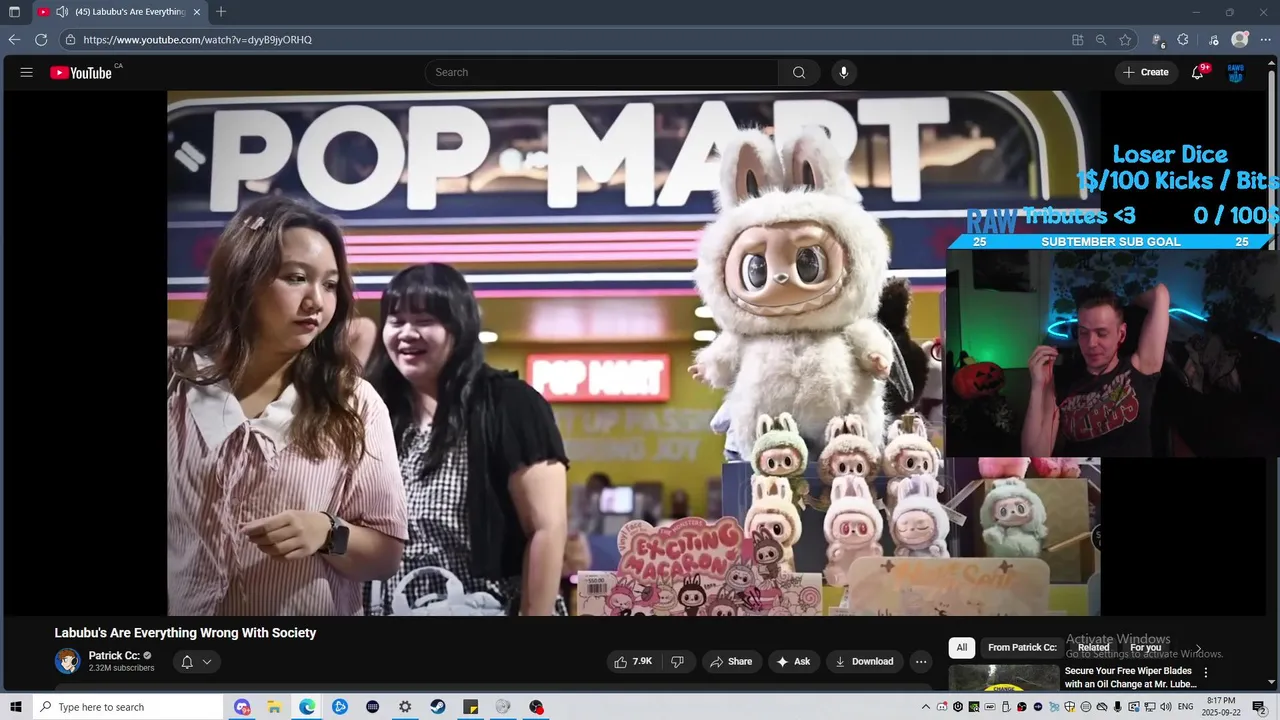1280x720 pixels.
Task: Open options for the wiper blades ad
Action: (1206, 673)
